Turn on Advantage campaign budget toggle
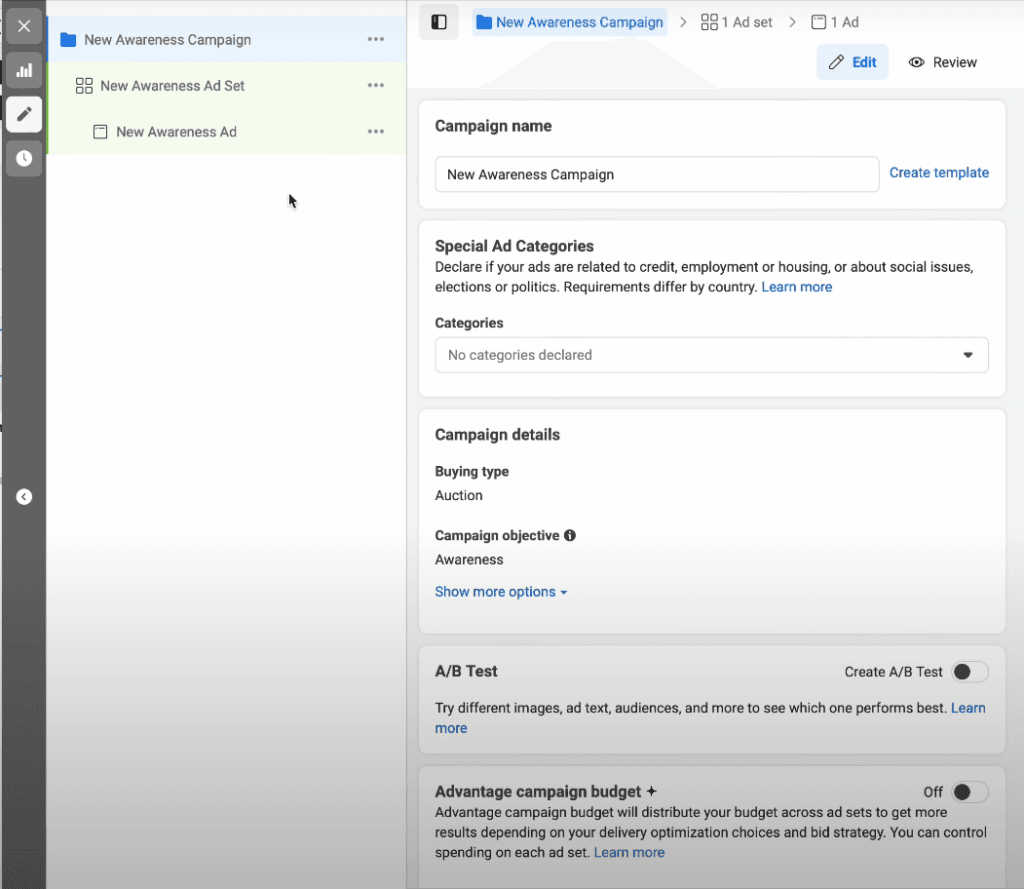 969,792
